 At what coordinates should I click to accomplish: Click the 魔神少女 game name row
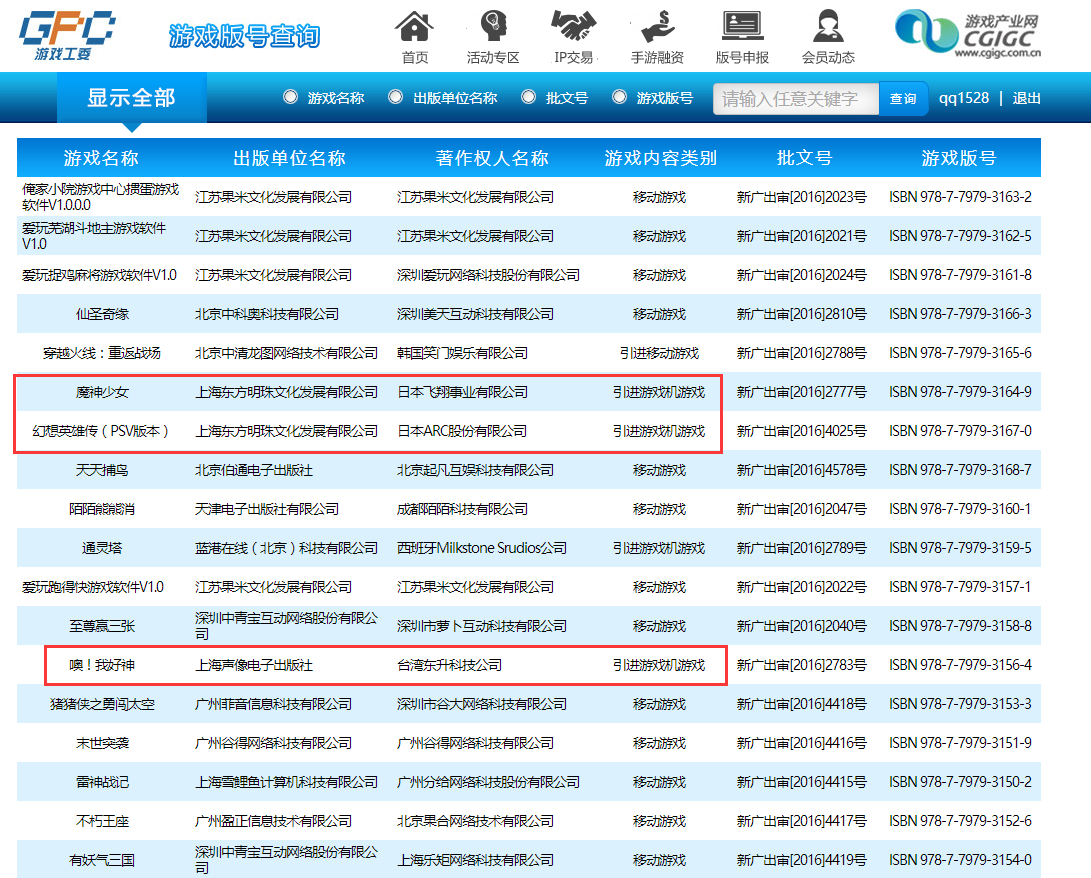(x=103, y=392)
